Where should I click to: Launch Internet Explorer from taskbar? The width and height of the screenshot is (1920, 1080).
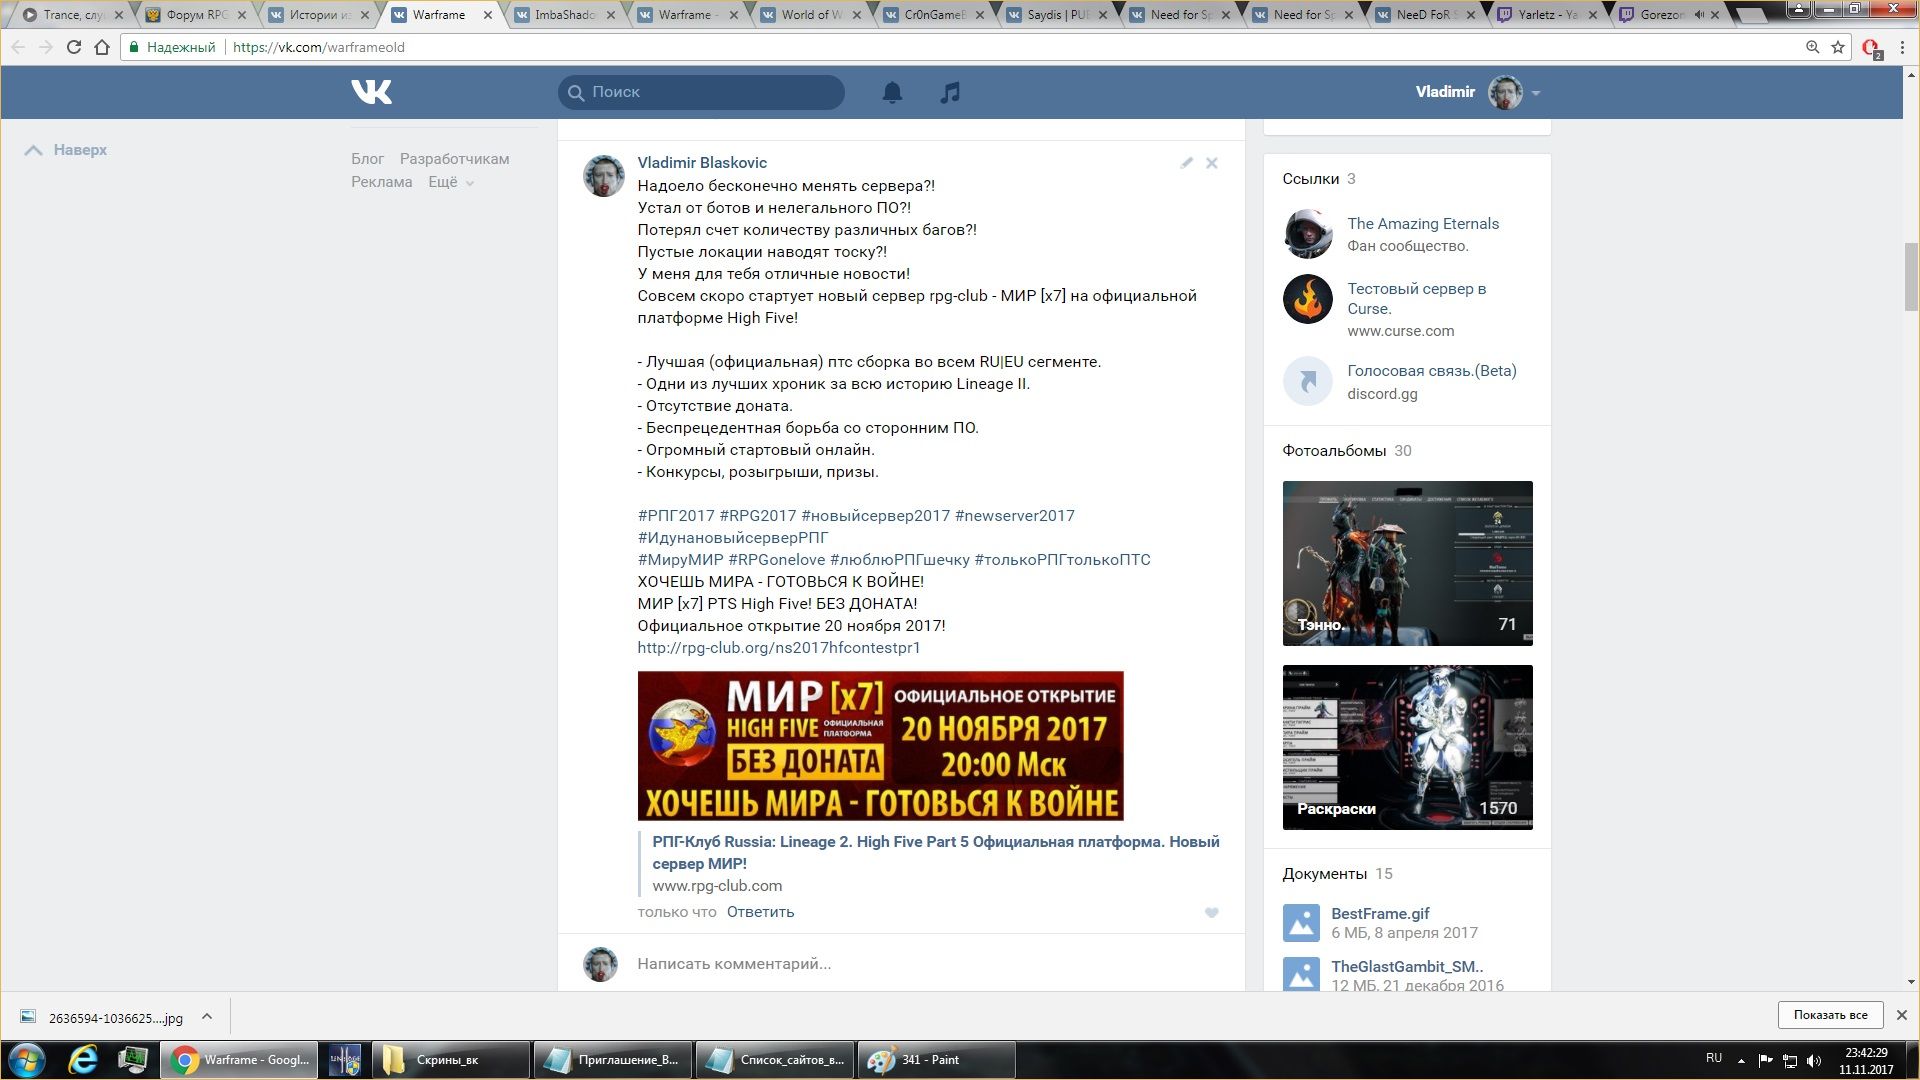[x=83, y=1060]
